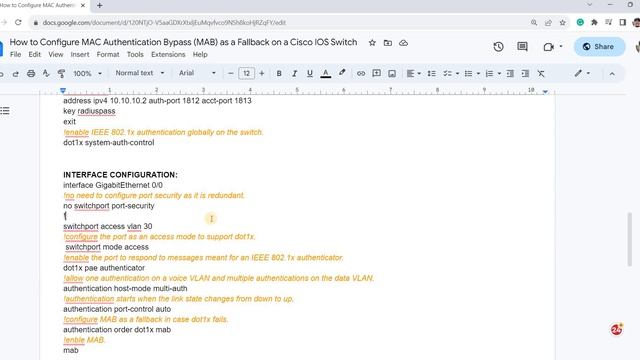The width and height of the screenshot is (640, 360).
Task: Open the text color picker
Action: point(326,73)
